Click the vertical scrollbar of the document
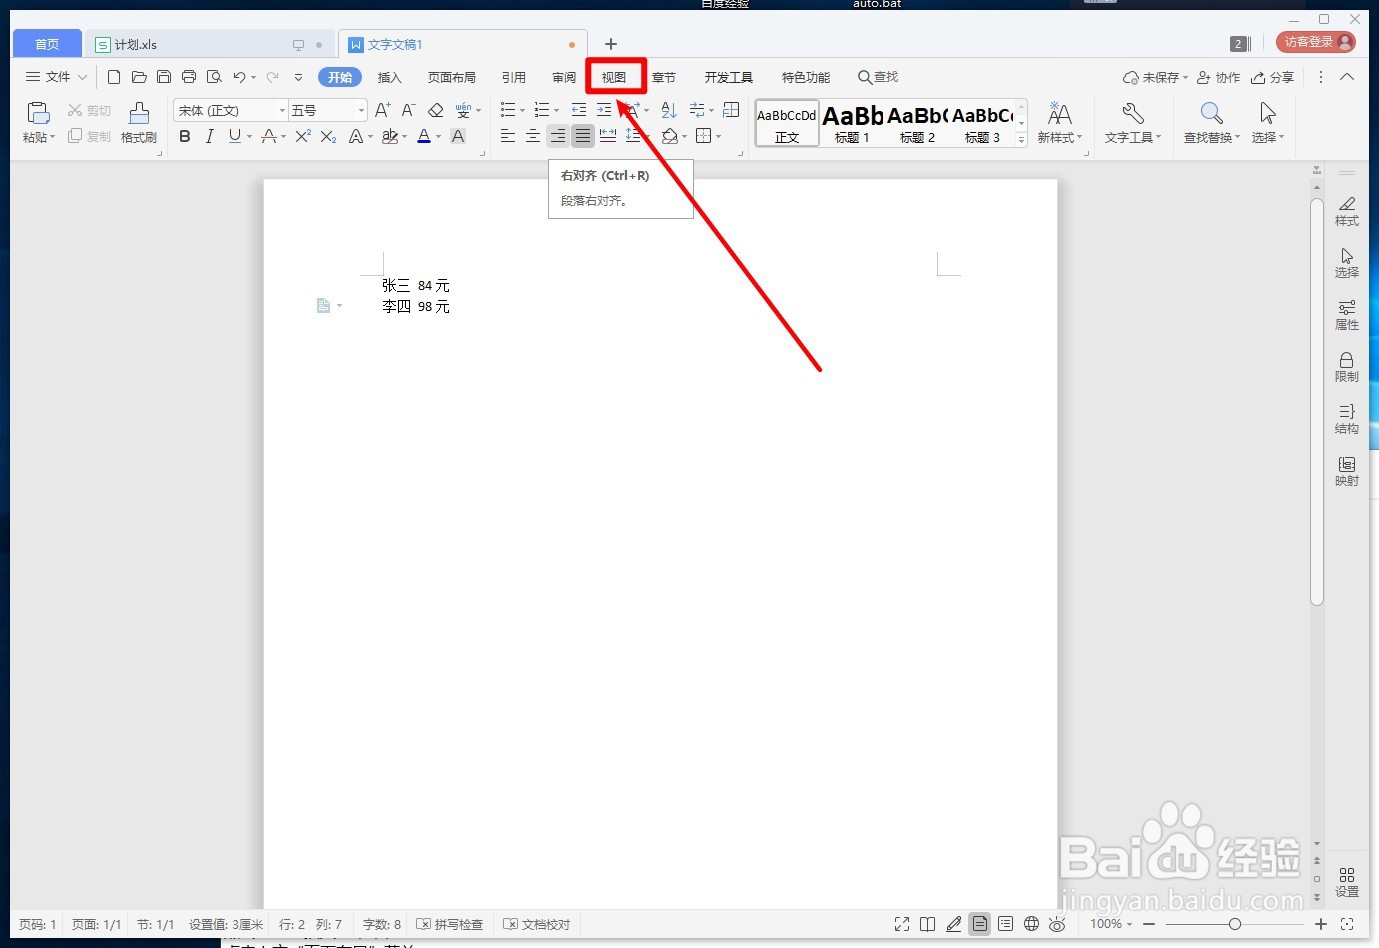 click(x=1317, y=400)
